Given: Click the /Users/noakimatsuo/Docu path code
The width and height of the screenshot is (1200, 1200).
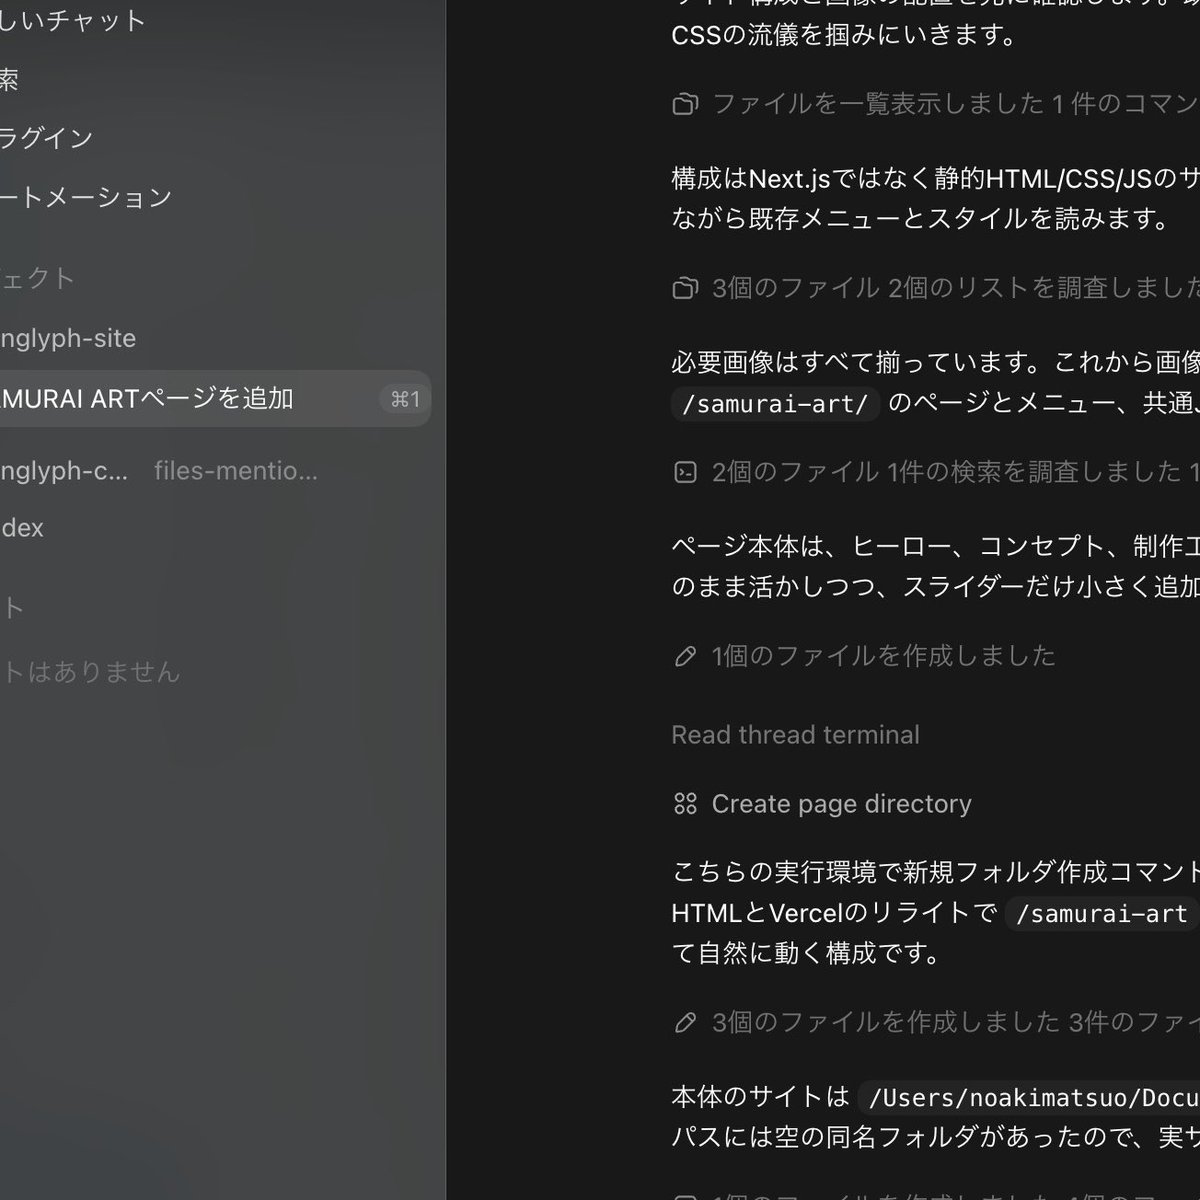Looking at the screenshot, I should [x=1029, y=1098].
